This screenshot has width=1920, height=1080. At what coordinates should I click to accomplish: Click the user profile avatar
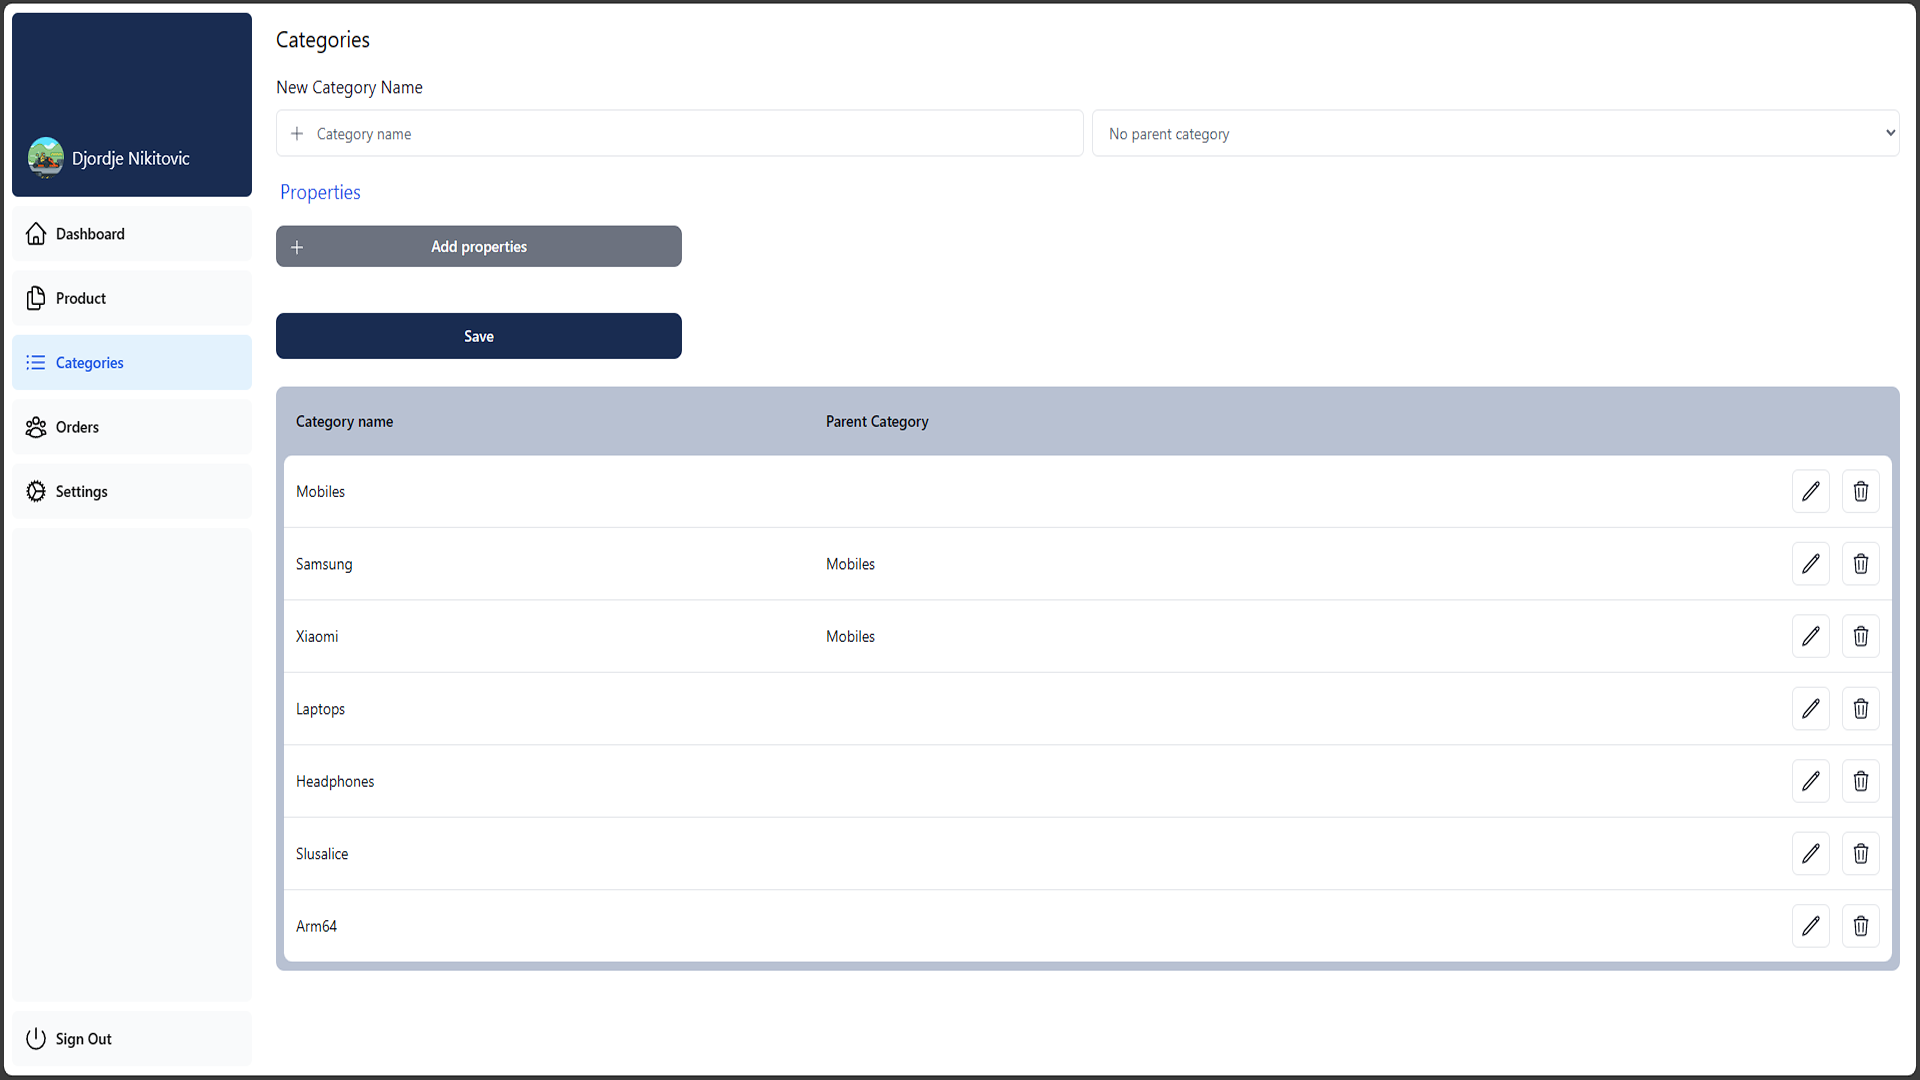pos(46,158)
